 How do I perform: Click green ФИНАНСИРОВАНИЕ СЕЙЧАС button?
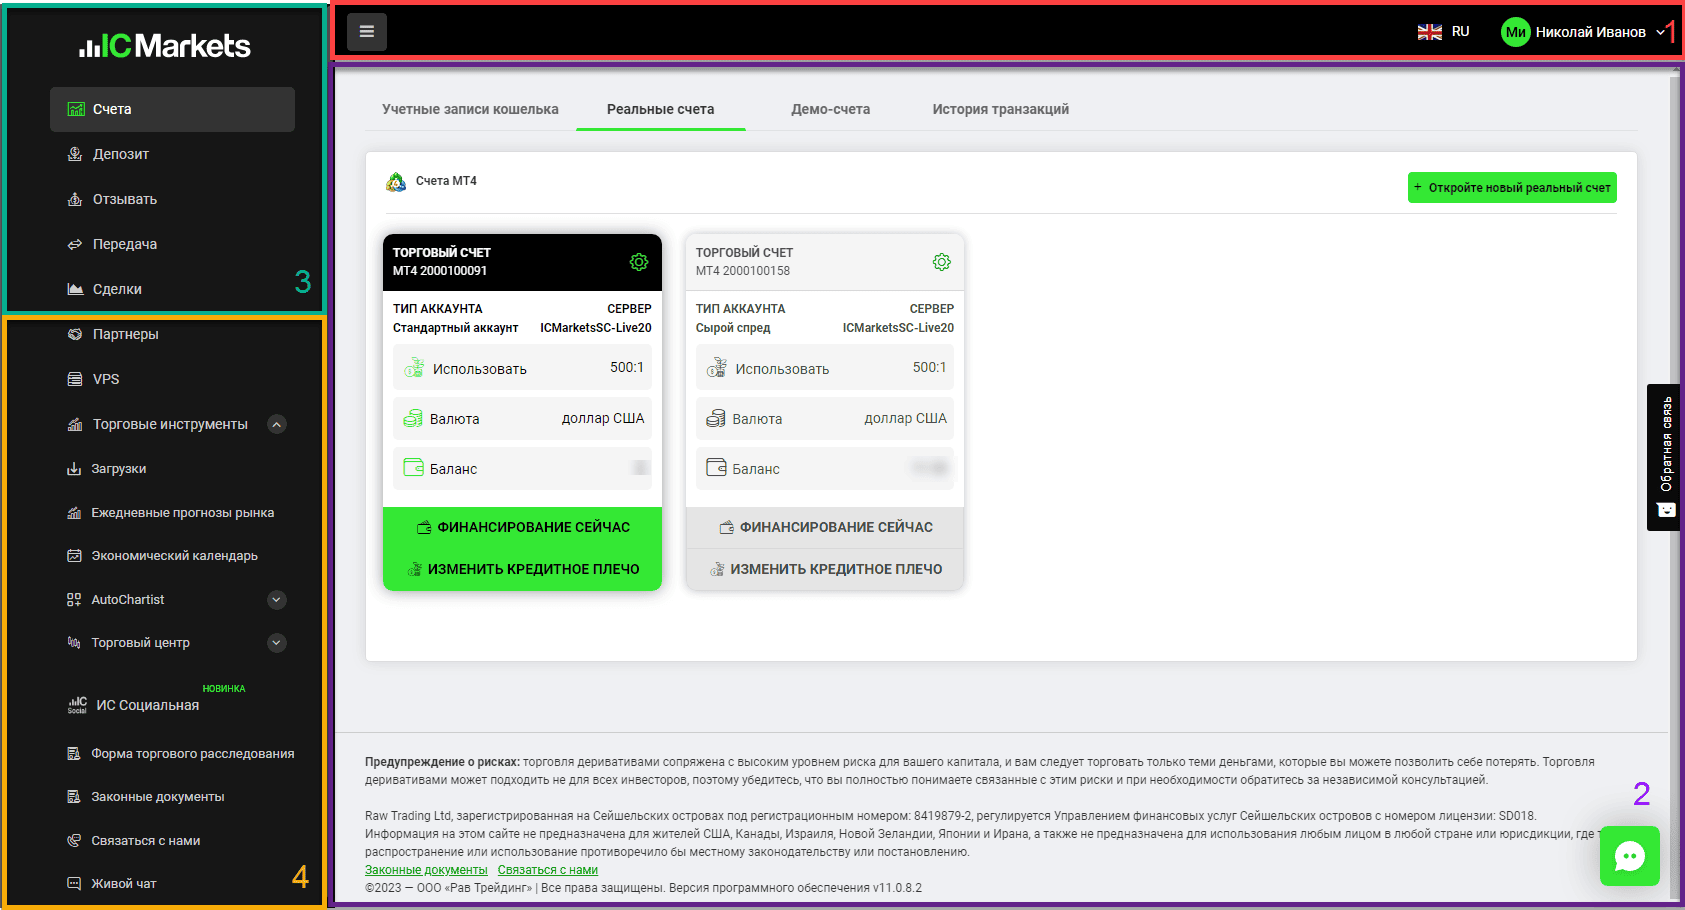pos(522,527)
